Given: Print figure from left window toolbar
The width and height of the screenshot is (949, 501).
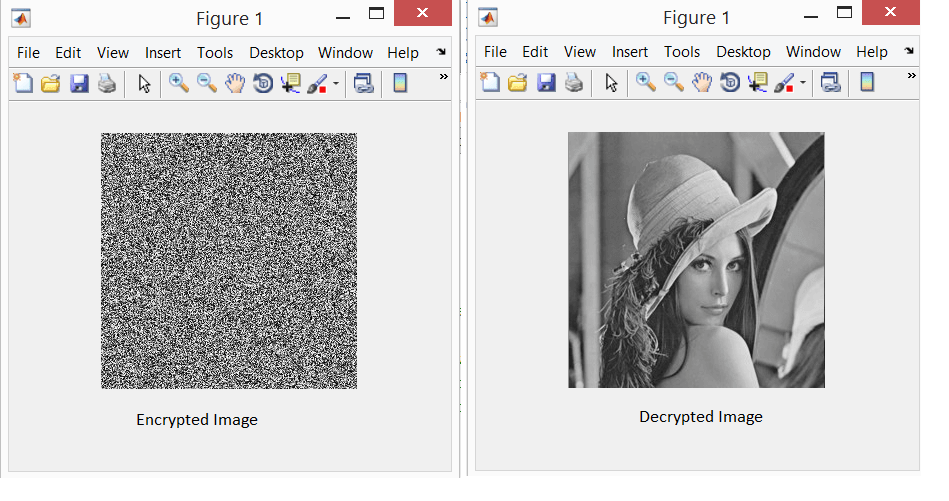Looking at the screenshot, I should 107,83.
